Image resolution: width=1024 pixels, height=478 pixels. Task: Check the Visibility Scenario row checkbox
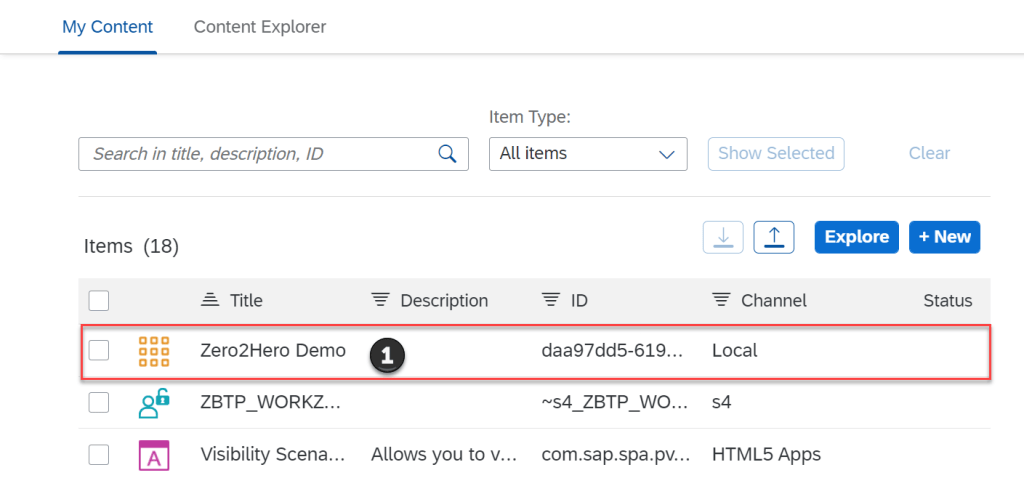(99, 455)
